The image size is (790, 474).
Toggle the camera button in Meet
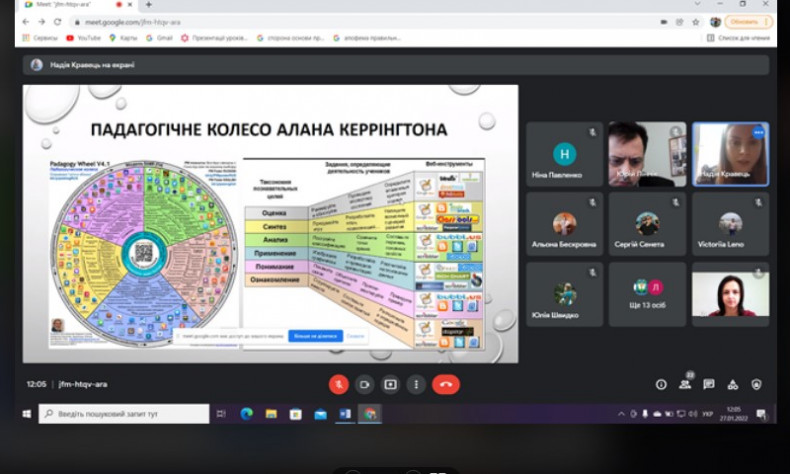364,385
